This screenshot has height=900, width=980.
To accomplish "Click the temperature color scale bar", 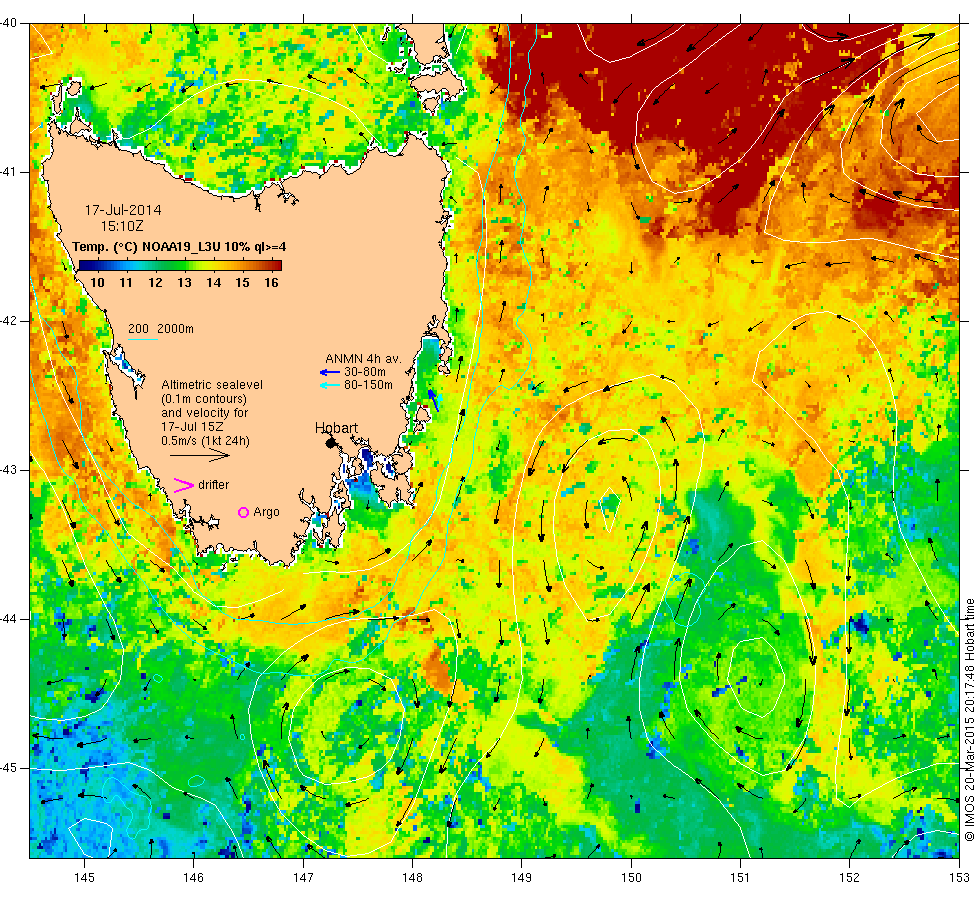I will (x=180, y=265).
